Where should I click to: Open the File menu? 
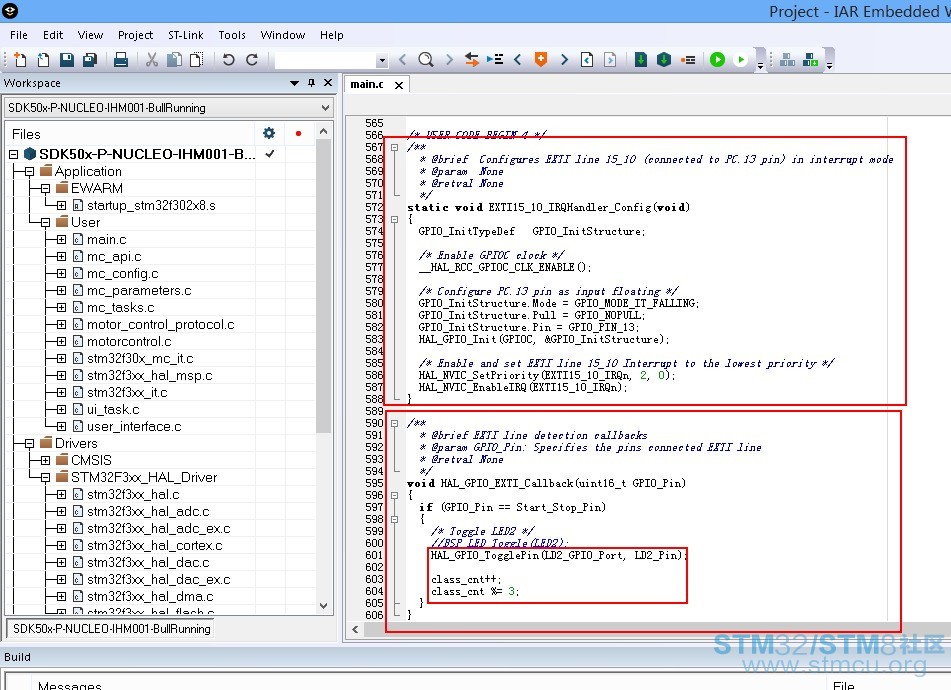(18, 35)
